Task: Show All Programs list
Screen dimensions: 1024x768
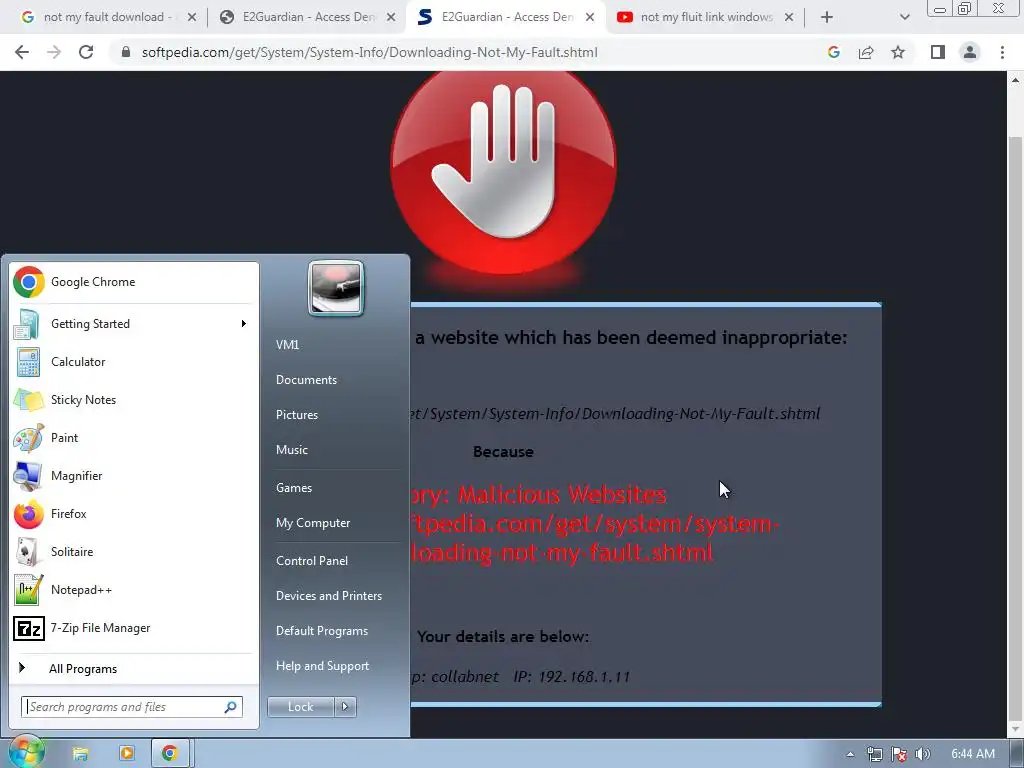Action: [134, 669]
